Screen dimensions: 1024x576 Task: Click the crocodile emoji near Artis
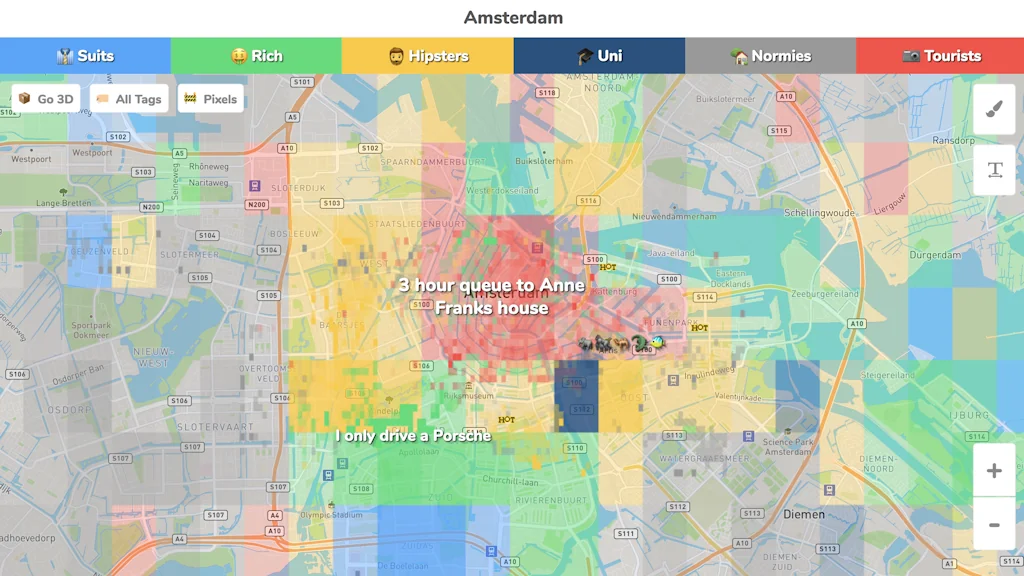[x=640, y=342]
